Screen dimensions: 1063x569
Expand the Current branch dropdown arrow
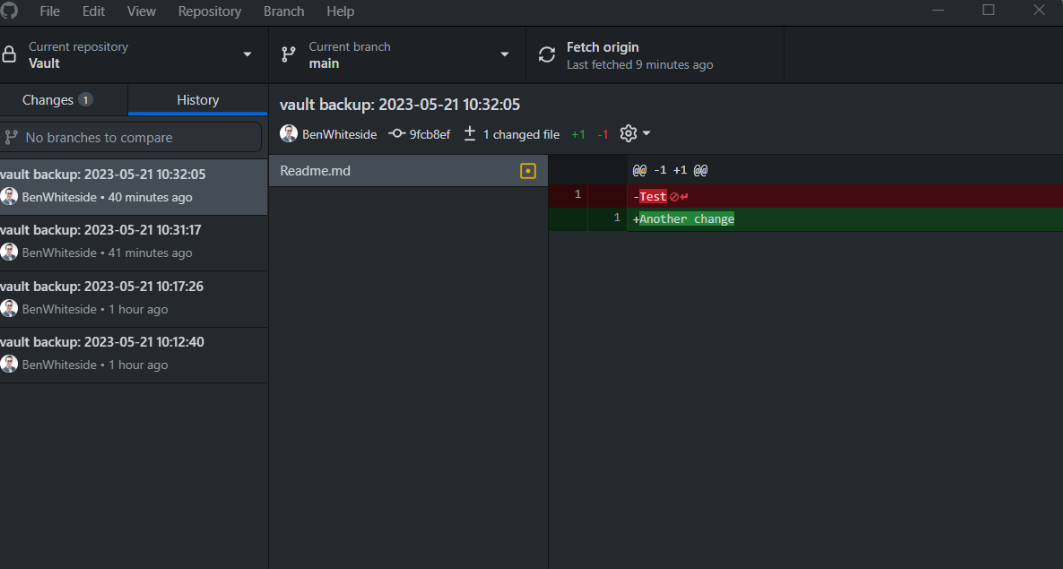504,55
